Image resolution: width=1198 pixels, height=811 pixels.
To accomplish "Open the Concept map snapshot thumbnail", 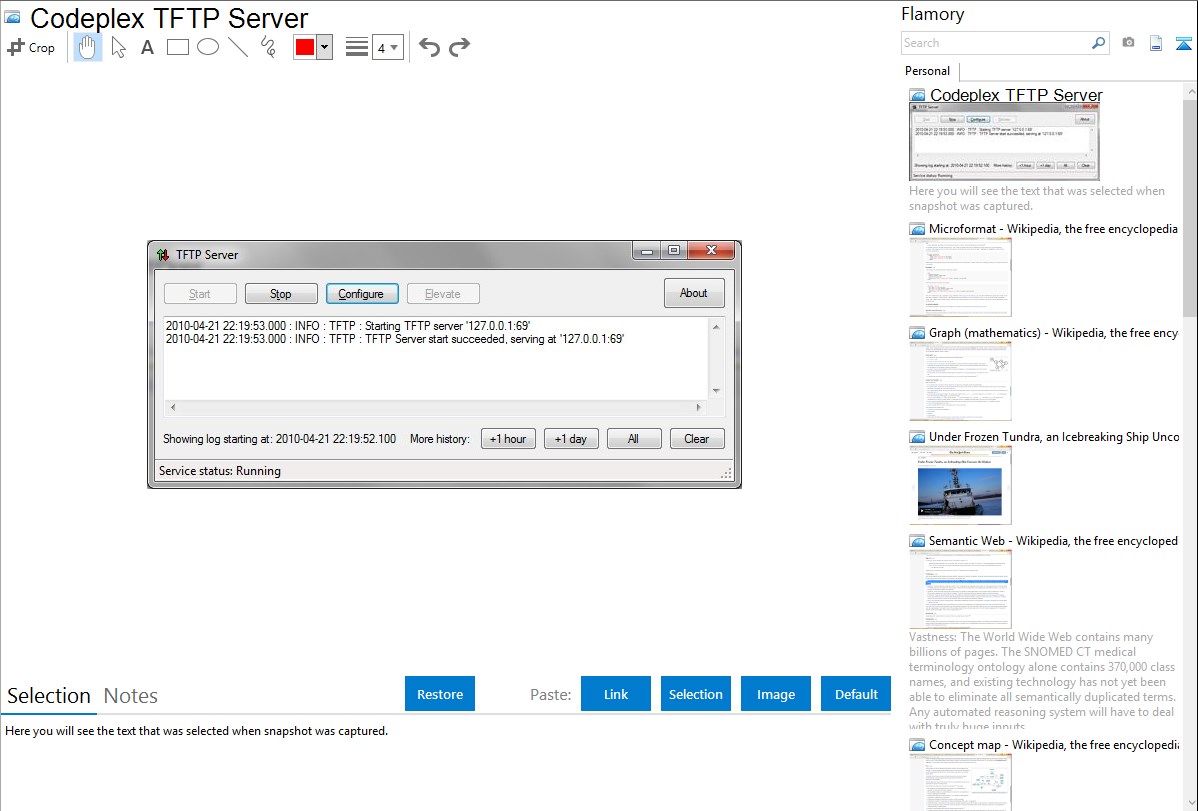I will tap(960, 782).
